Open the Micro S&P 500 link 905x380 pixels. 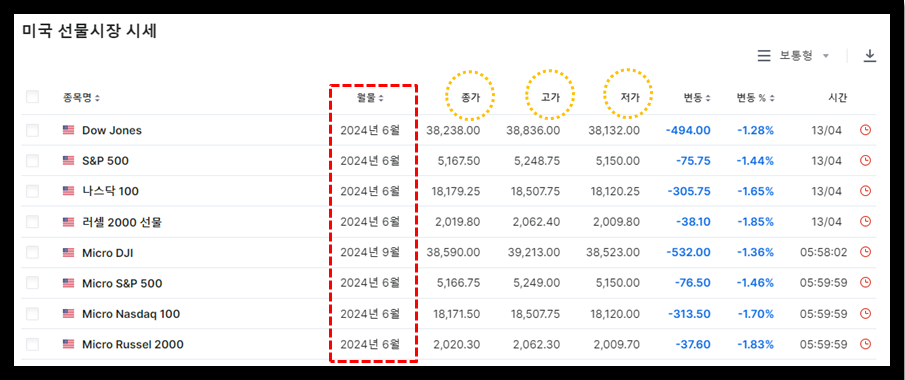[122, 283]
